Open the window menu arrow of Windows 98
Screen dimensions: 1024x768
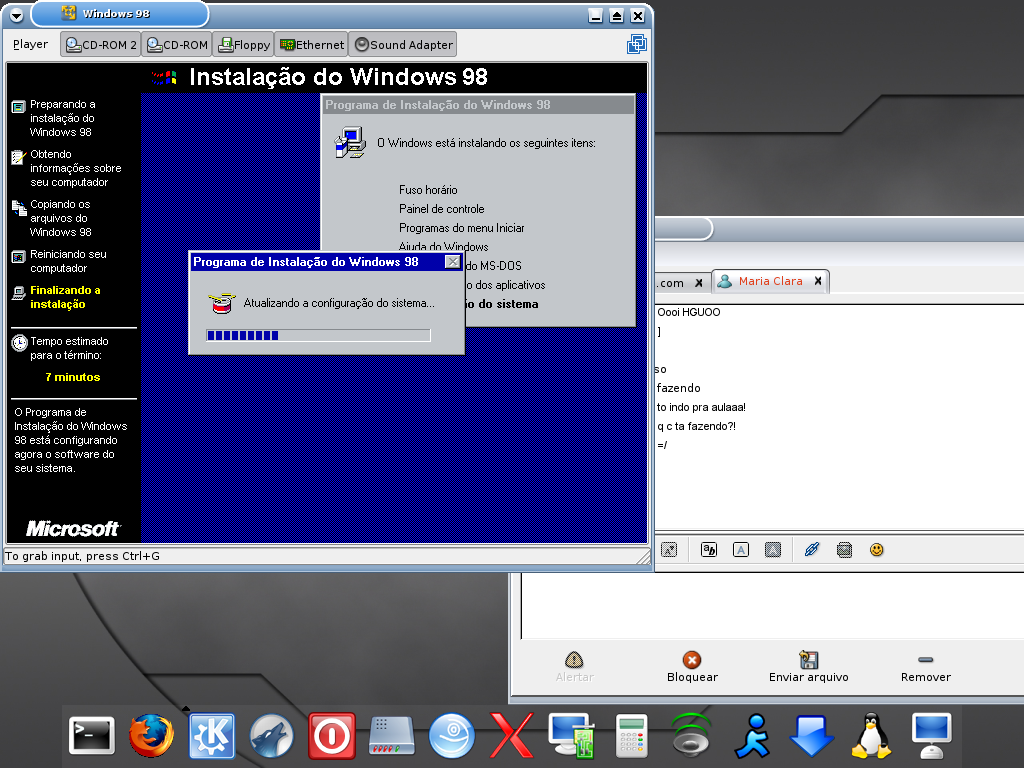(x=17, y=15)
